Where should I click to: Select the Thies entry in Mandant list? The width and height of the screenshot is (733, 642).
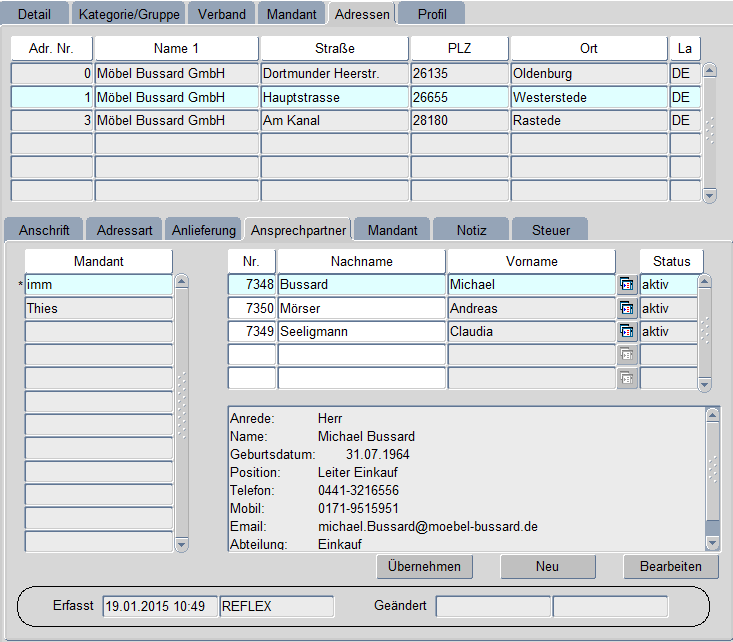pyautogui.click(x=98, y=308)
